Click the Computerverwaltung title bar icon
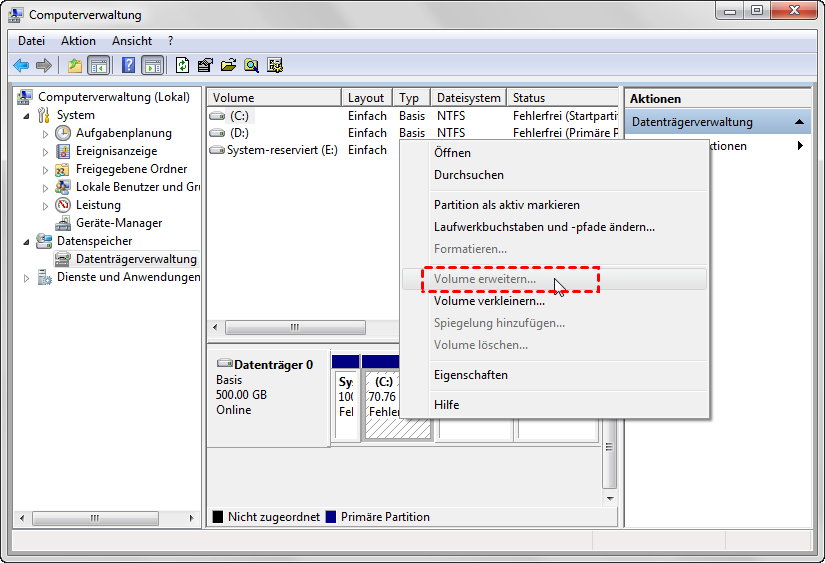825x563 pixels. point(16,15)
